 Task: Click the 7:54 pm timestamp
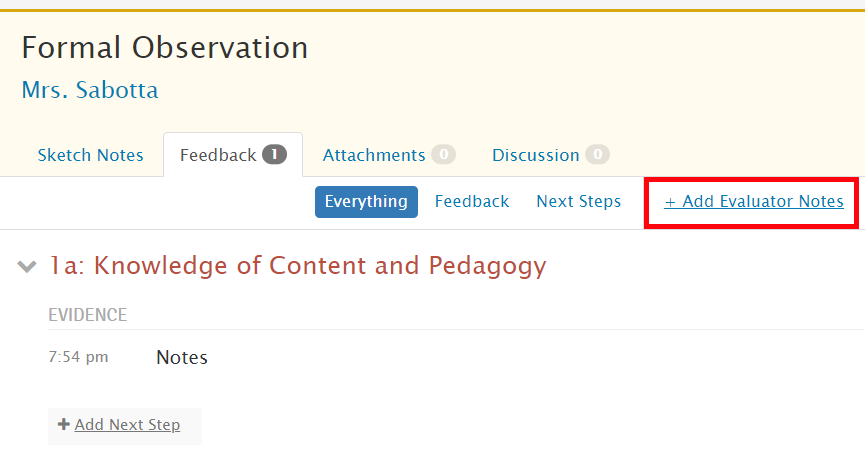(x=78, y=357)
